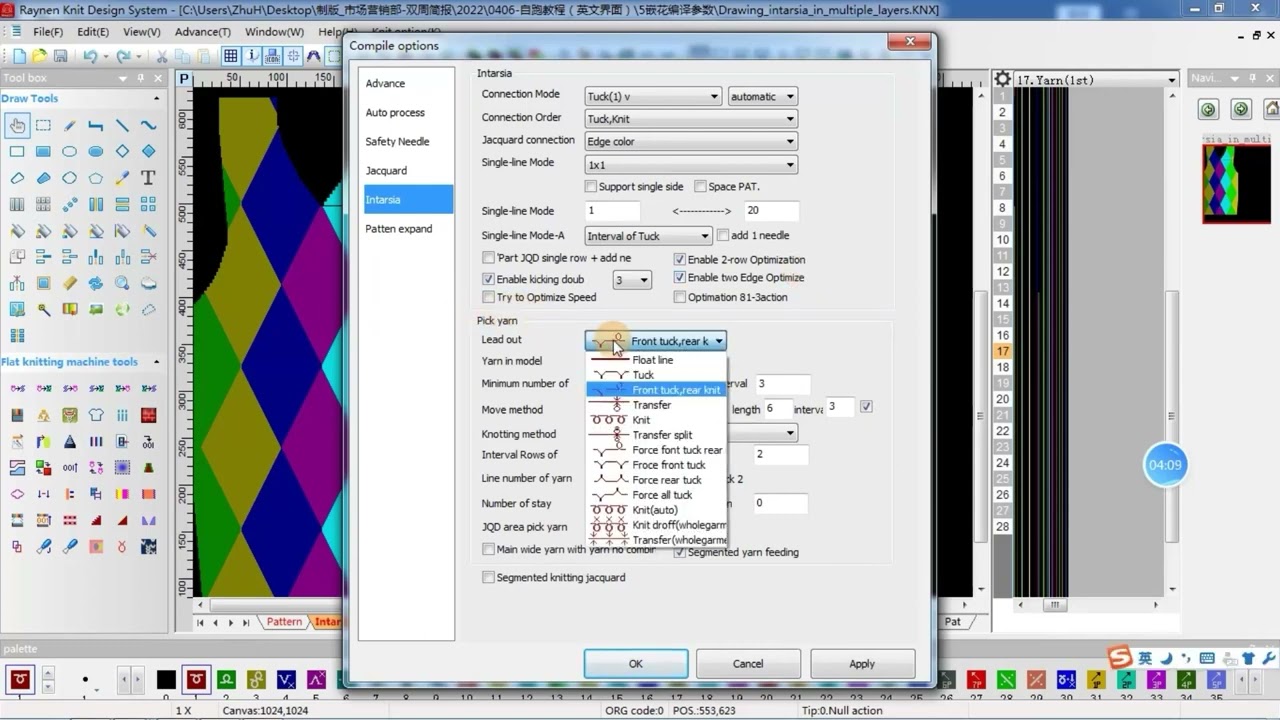The height and width of the screenshot is (720, 1280).
Task: Open the kicking doub value 3 dropdown
Action: [x=632, y=280]
